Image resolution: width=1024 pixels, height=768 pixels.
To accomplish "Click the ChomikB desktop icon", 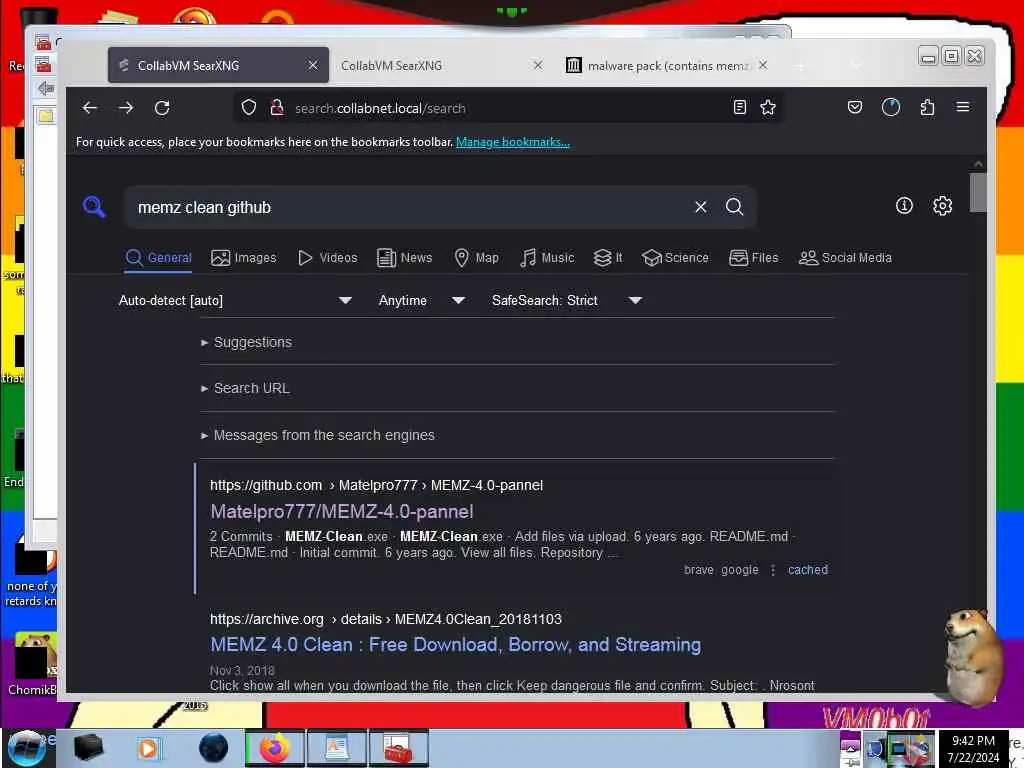I will (x=31, y=664).
